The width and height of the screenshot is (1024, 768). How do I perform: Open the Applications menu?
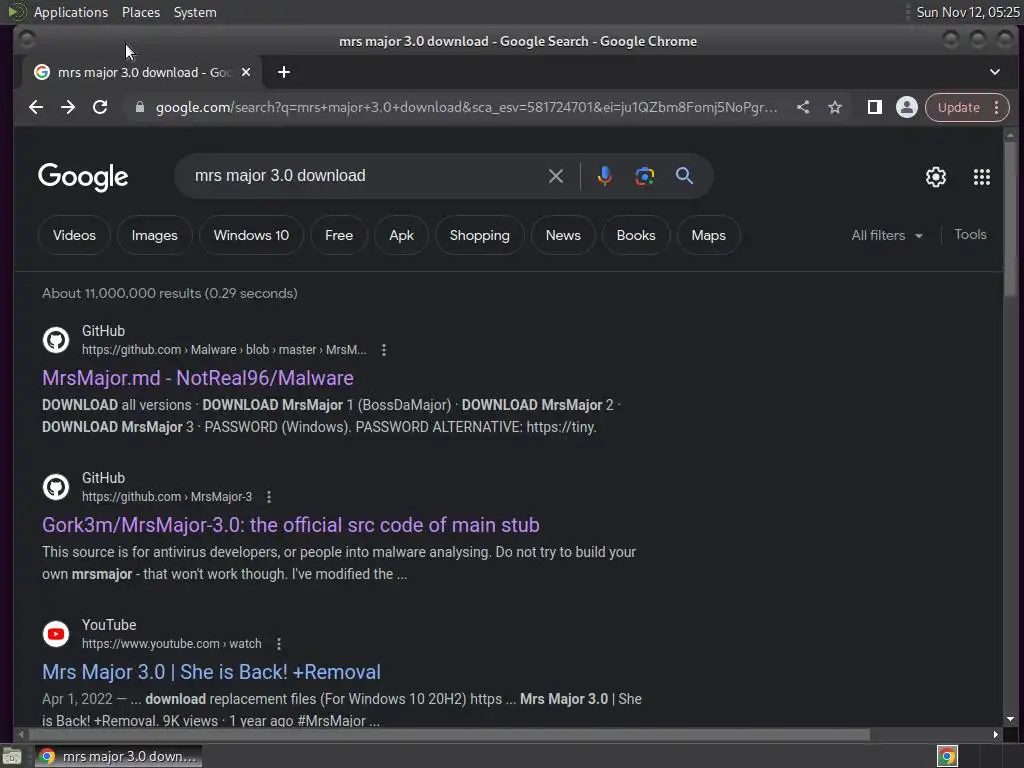pos(71,12)
